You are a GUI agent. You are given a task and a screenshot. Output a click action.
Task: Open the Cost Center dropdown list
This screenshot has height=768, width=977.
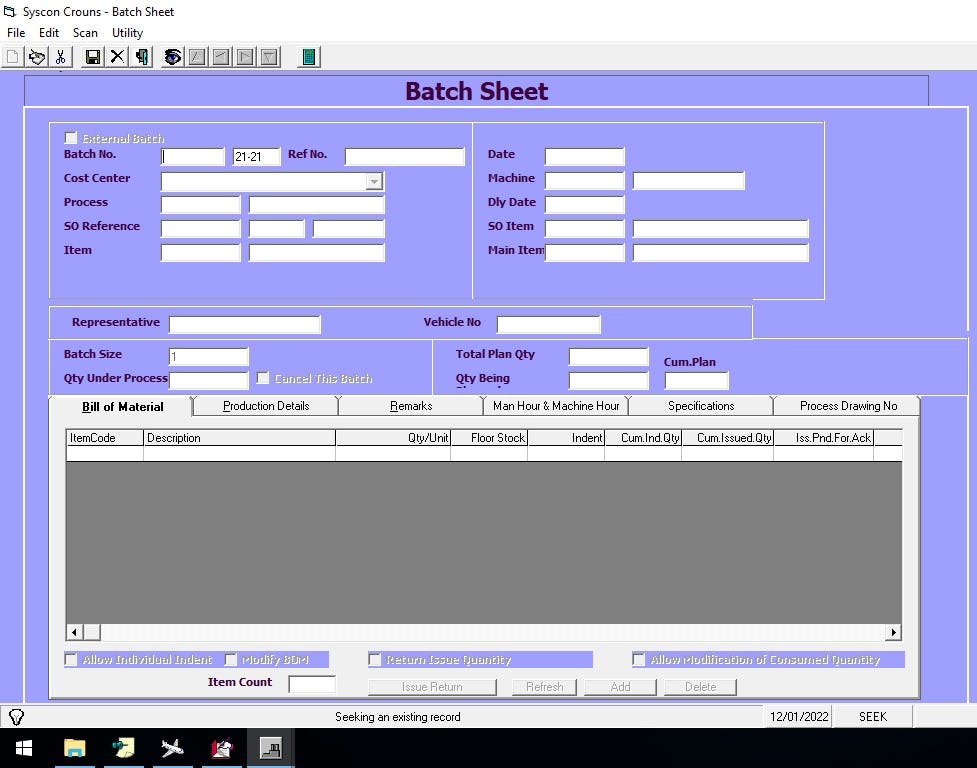click(x=374, y=180)
